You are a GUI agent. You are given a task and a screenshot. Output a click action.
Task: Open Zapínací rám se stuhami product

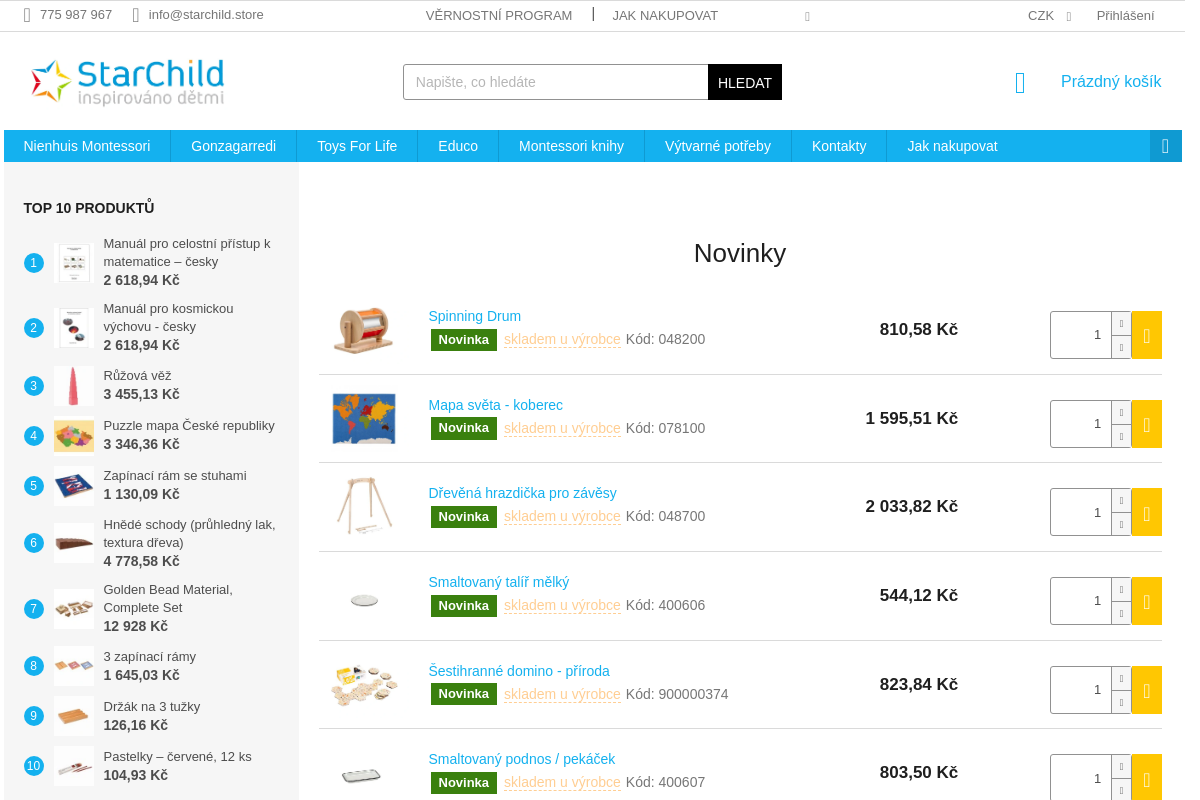coord(175,476)
